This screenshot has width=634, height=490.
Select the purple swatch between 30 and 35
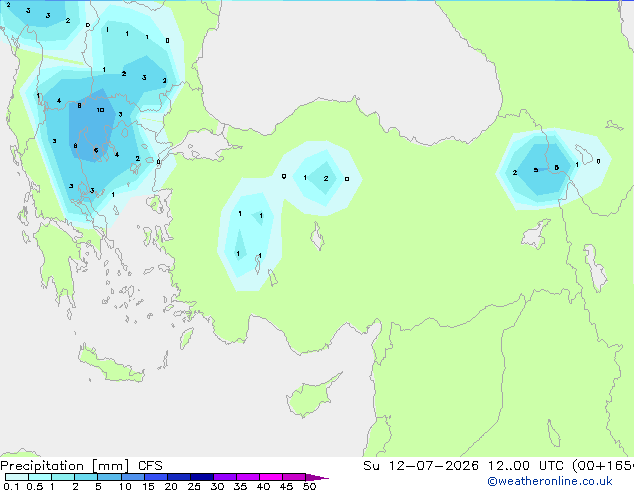click(224, 477)
